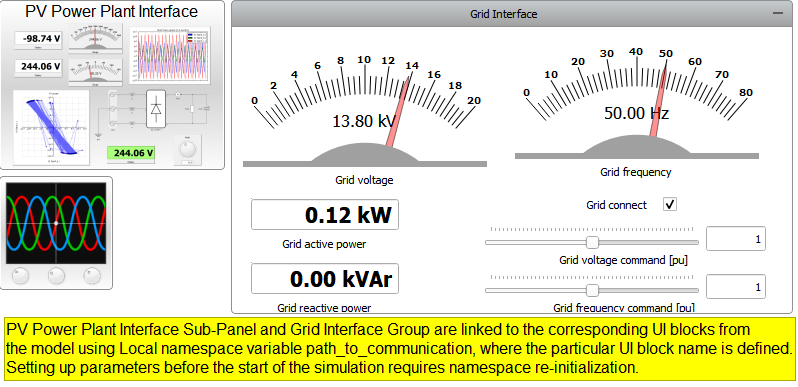Image resolution: width=798 pixels, height=387 pixels.
Task: Click the diode rectifier schematic symbol
Action: 156,109
